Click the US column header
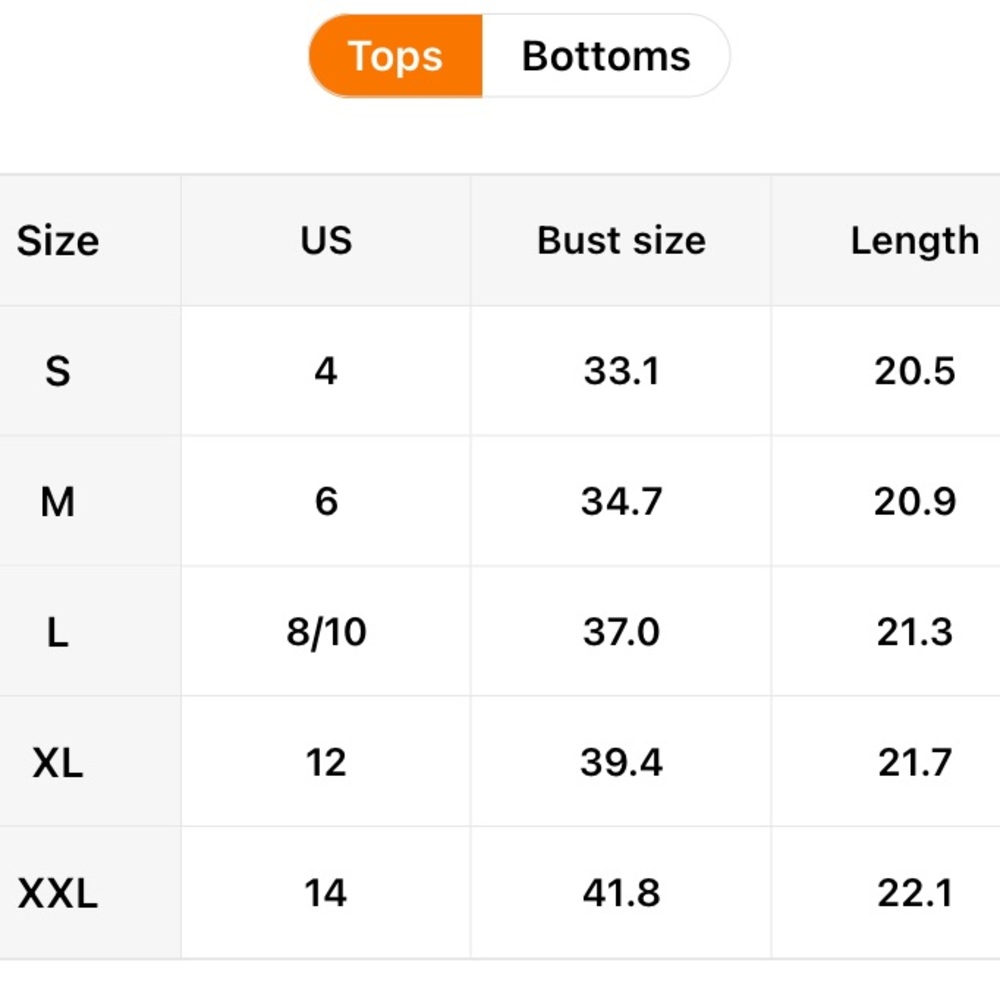The height and width of the screenshot is (1000, 1000). pyautogui.click(x=326, y=240)
